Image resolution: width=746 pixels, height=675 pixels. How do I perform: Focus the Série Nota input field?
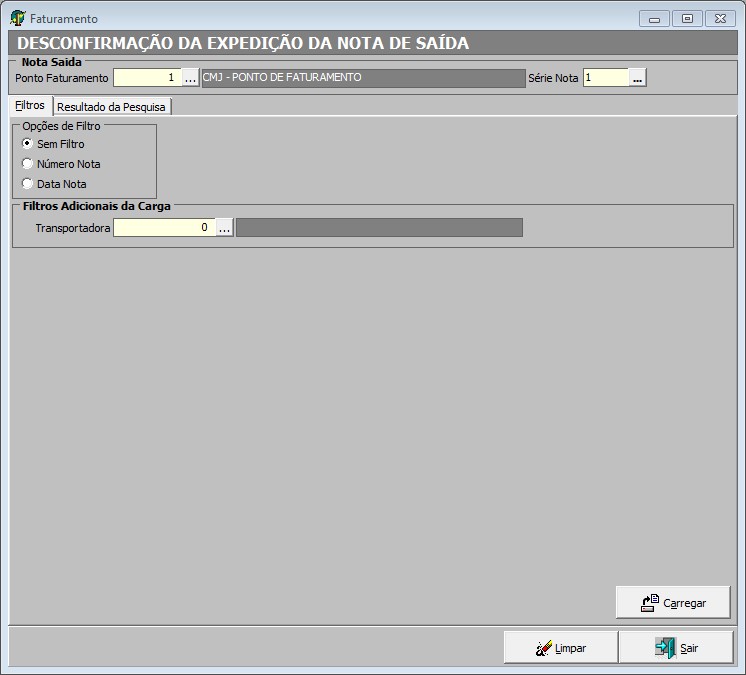coord(605,78)
